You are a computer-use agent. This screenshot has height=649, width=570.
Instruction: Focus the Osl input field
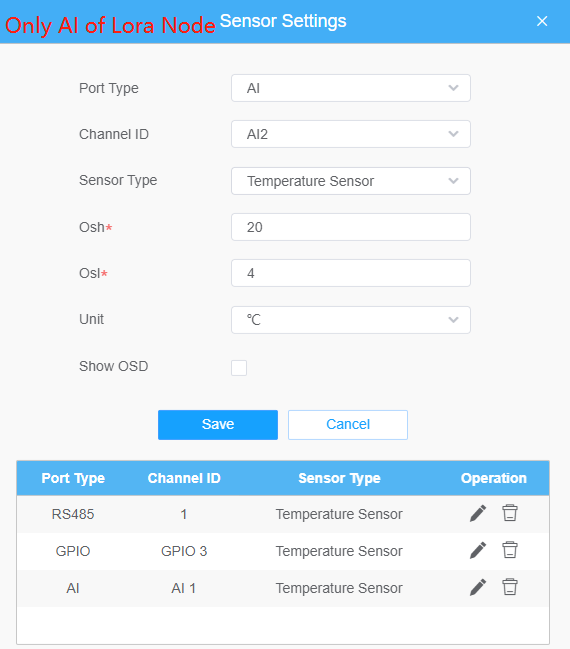[351, 273]
